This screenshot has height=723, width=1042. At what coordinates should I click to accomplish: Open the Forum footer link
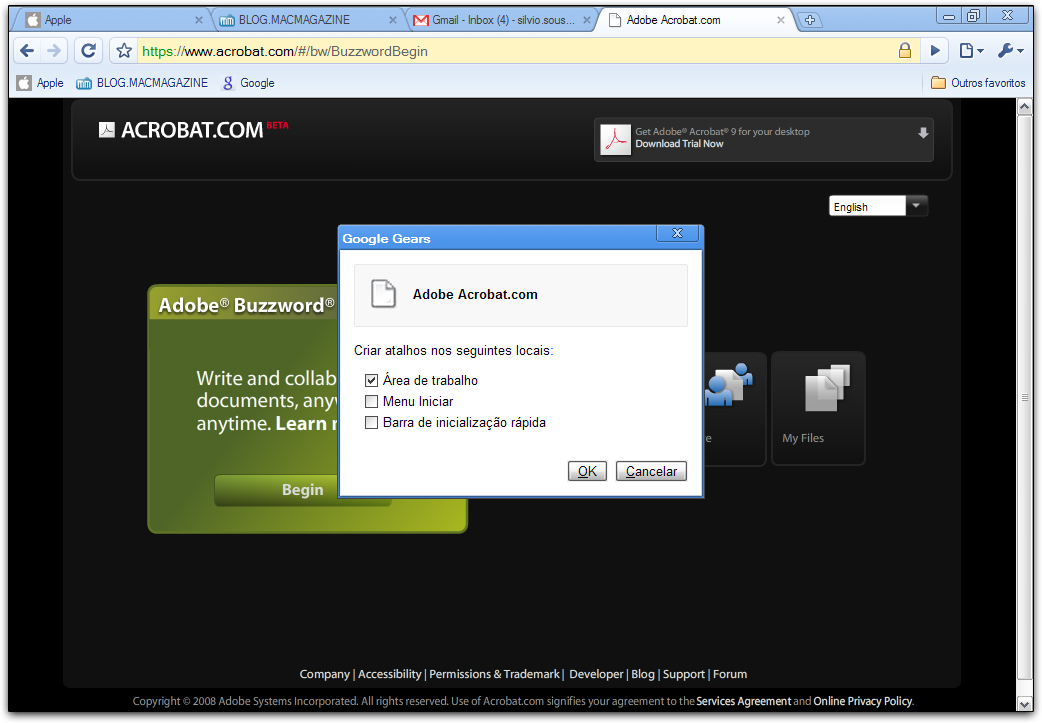[x=730, y=674]
